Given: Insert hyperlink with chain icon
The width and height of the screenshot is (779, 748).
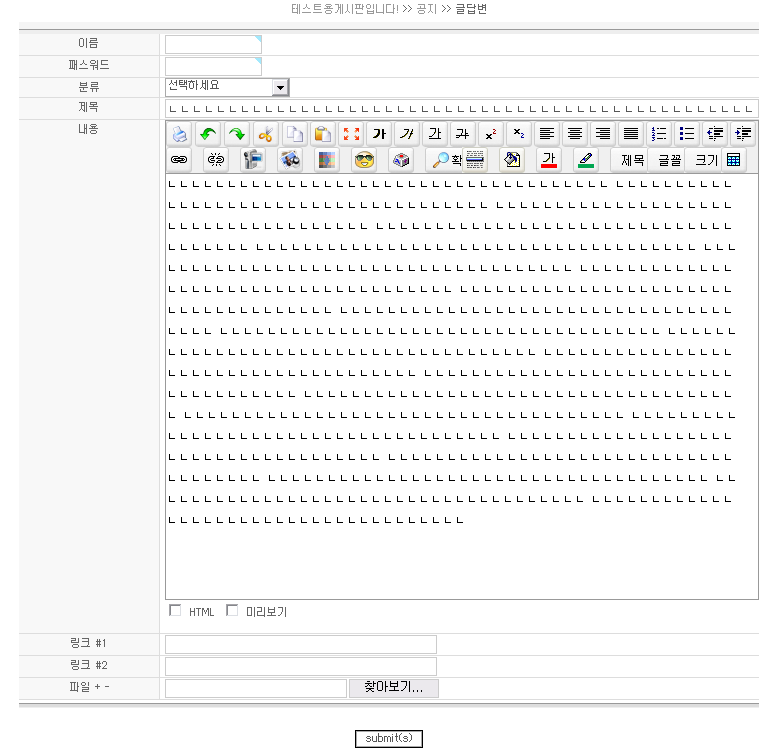Looking at the screenshot, I should coord(179,160).
